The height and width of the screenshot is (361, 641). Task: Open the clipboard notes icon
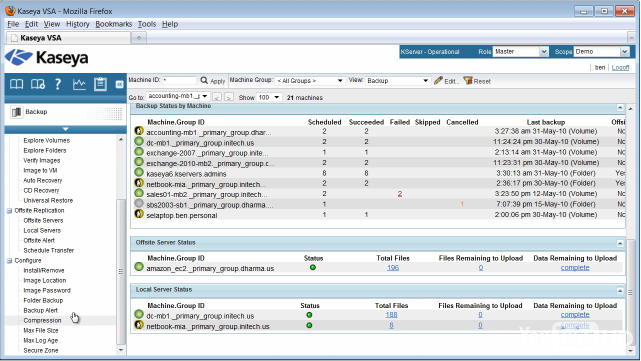click(x=100, y=84)
